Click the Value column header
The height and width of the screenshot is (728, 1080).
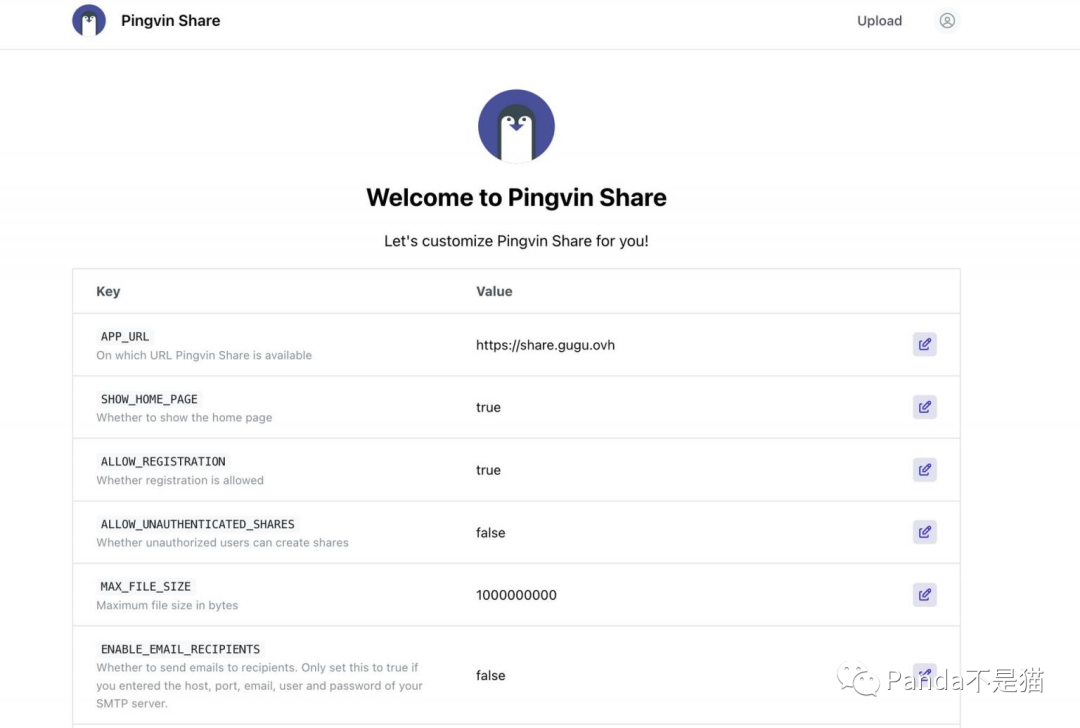(494, 291)
